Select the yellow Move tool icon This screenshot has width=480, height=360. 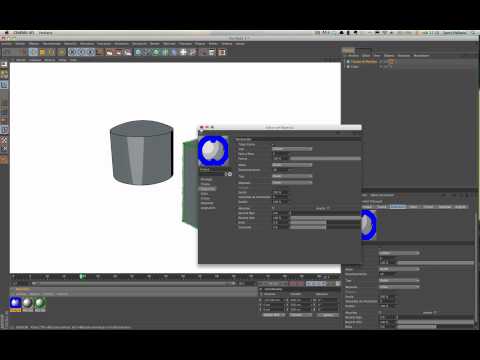point(42,52)
